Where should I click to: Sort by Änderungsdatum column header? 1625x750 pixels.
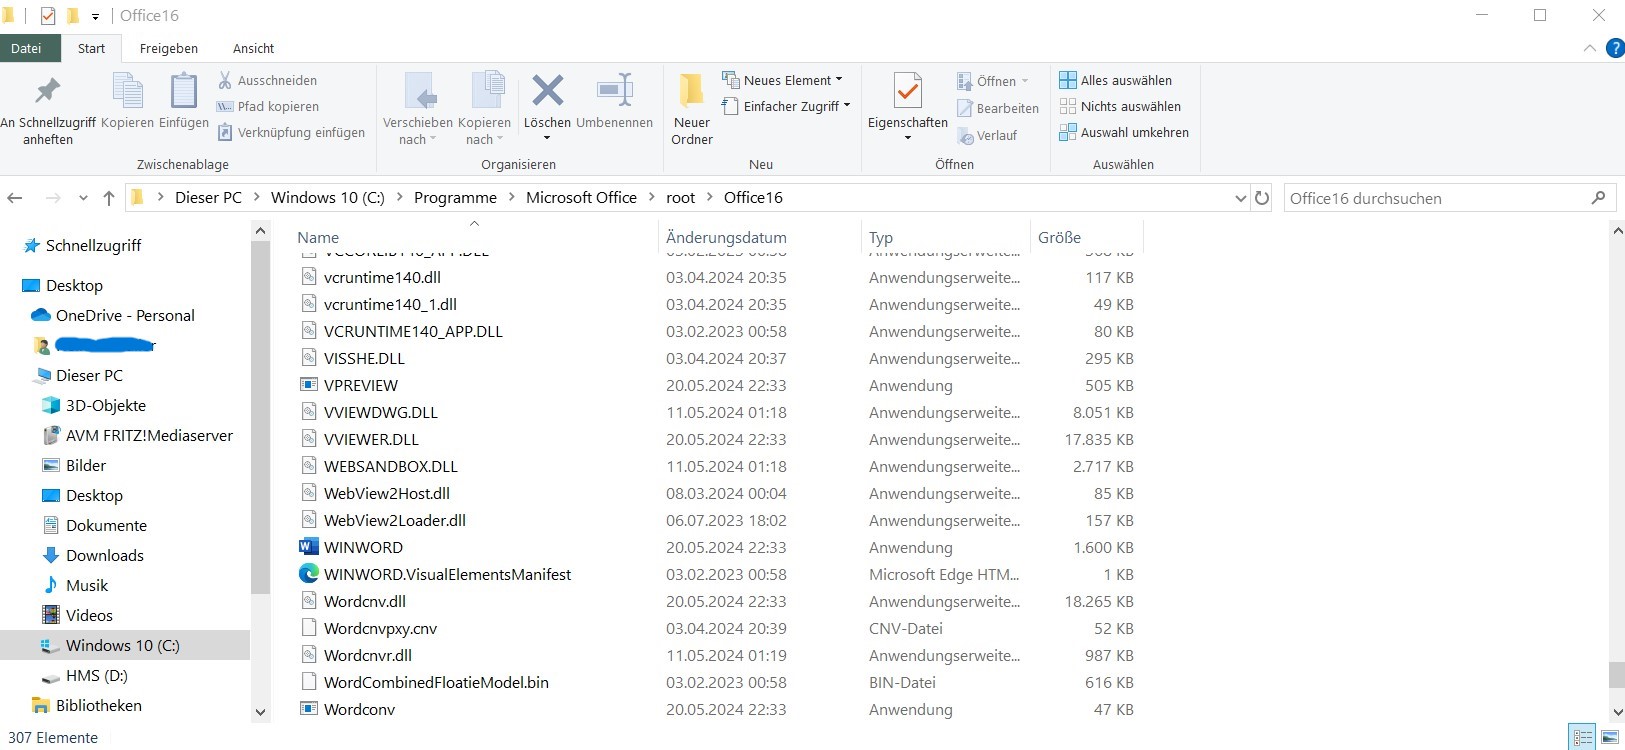point(726,237)
